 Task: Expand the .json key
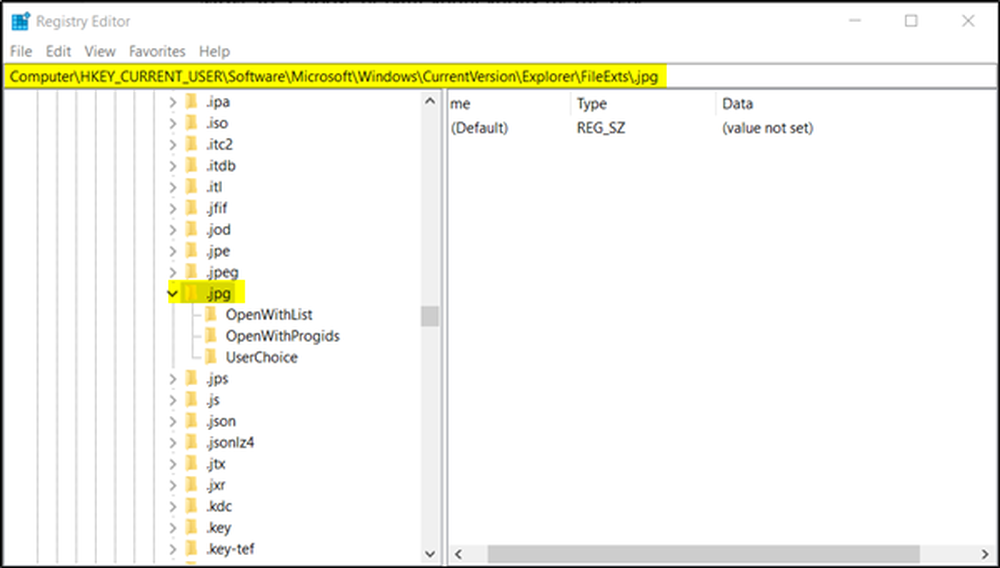(173, 421)
